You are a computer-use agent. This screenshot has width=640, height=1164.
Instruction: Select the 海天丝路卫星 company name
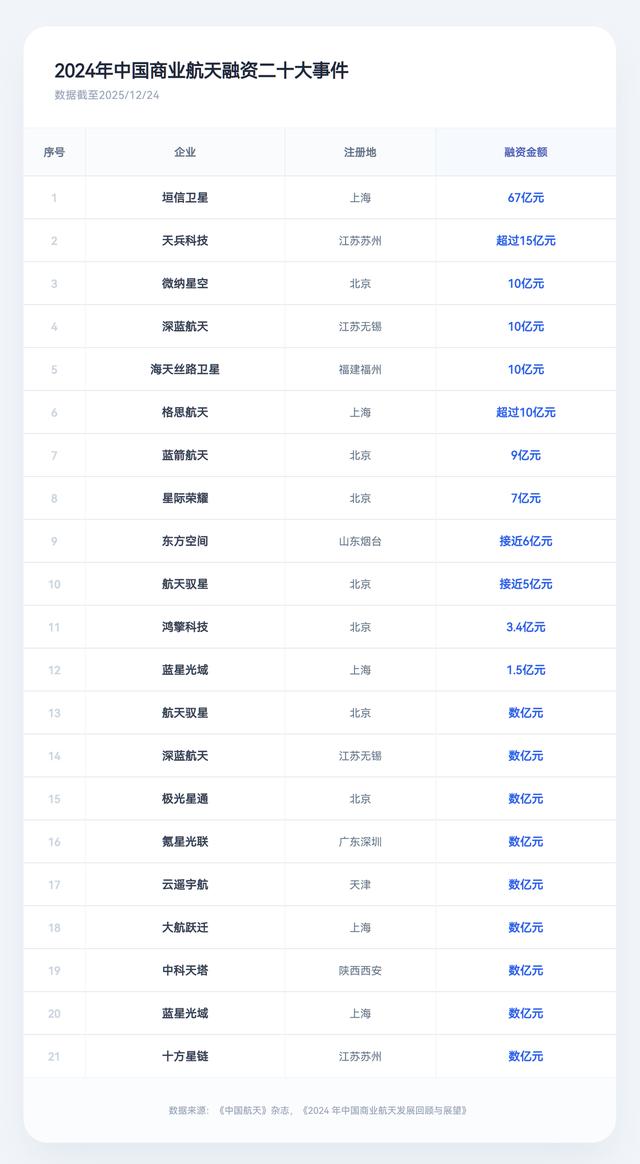(x=185, y=370)
